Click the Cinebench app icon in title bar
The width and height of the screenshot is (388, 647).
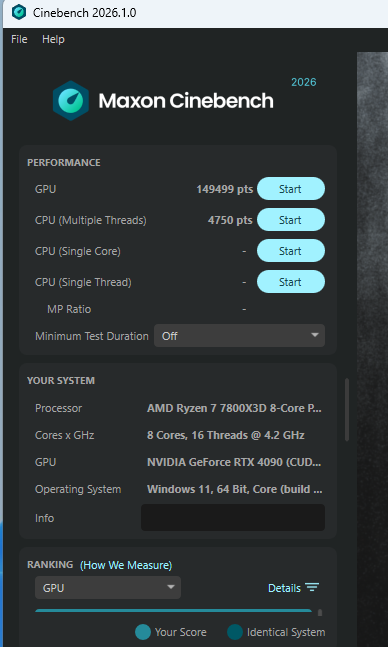click(x=19, y=12)
